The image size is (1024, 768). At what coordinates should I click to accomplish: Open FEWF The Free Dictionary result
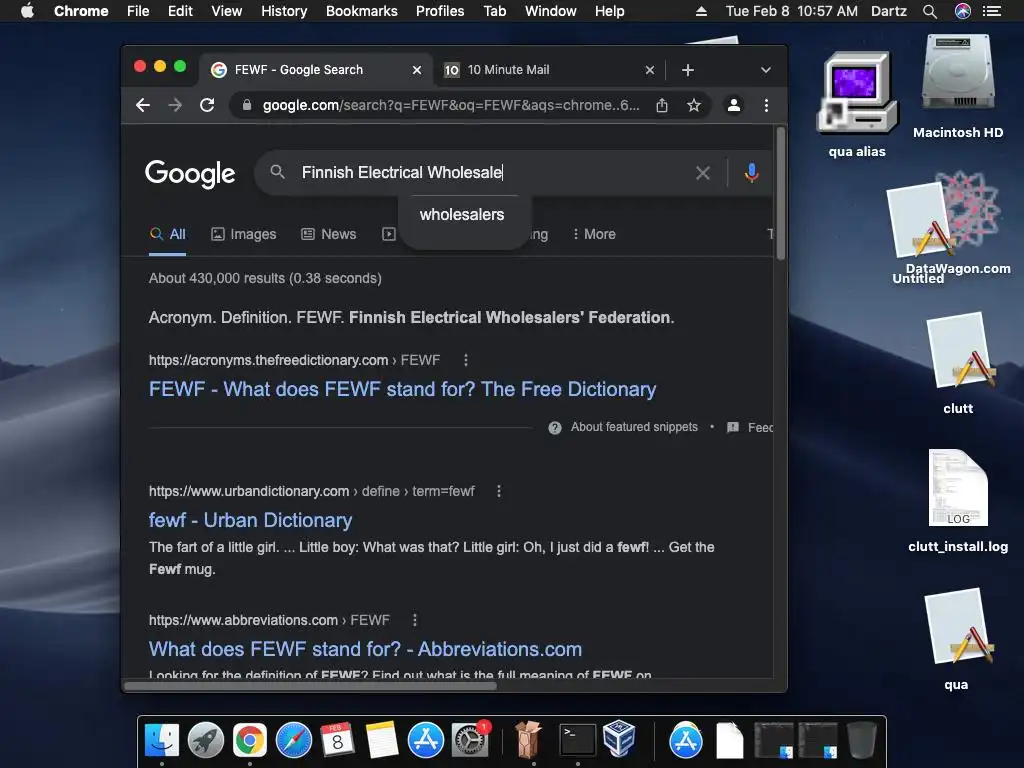click(x=402, y=389)
